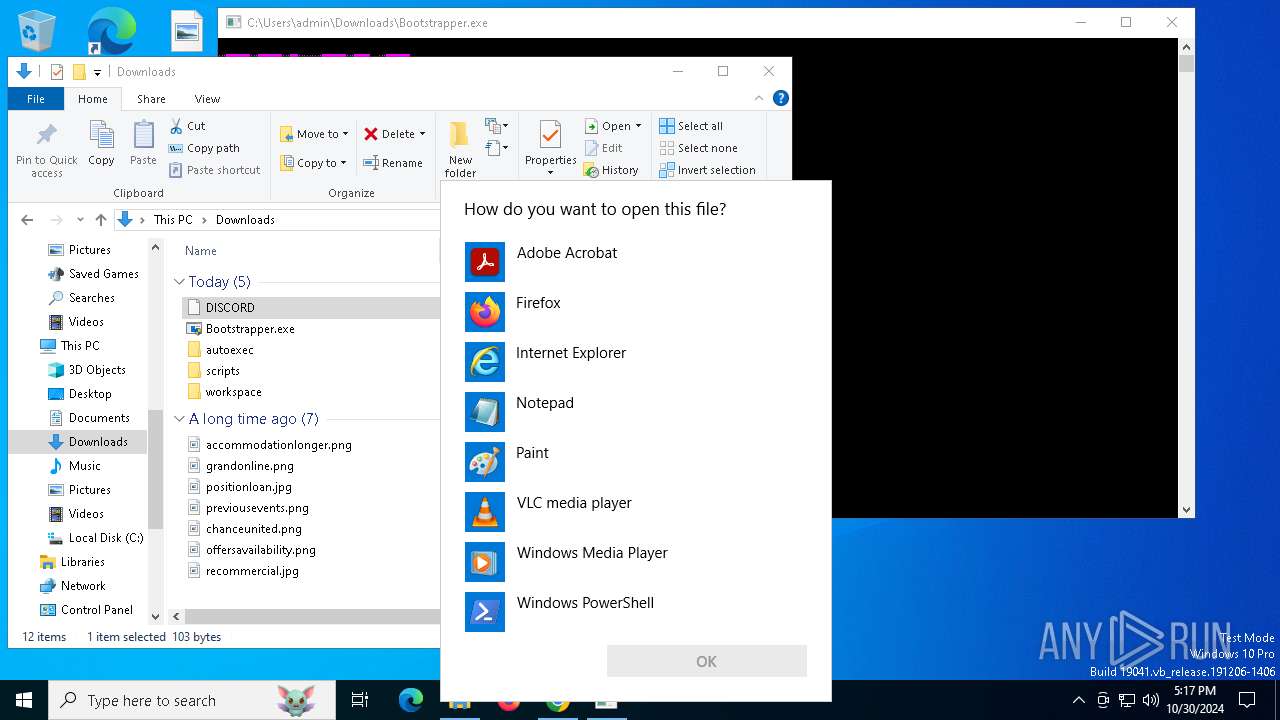Open Downloads in the navigation pane
1280x720 pixels.
pyautogui.click(x=98, y=442)
